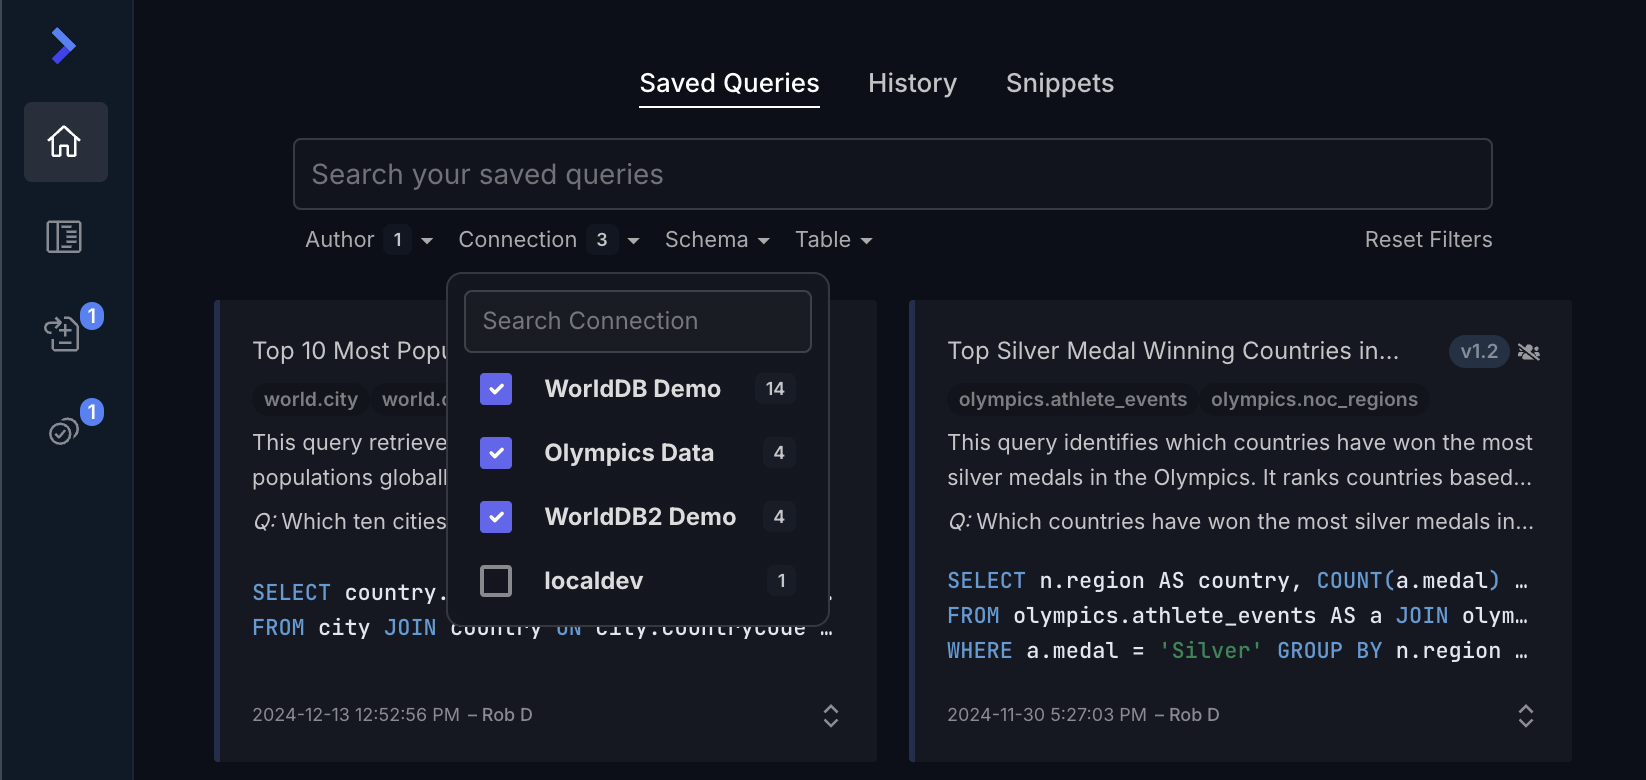Switch to the Snippets tab
Screen dimensions: 1646x780
click(1059, 83)
